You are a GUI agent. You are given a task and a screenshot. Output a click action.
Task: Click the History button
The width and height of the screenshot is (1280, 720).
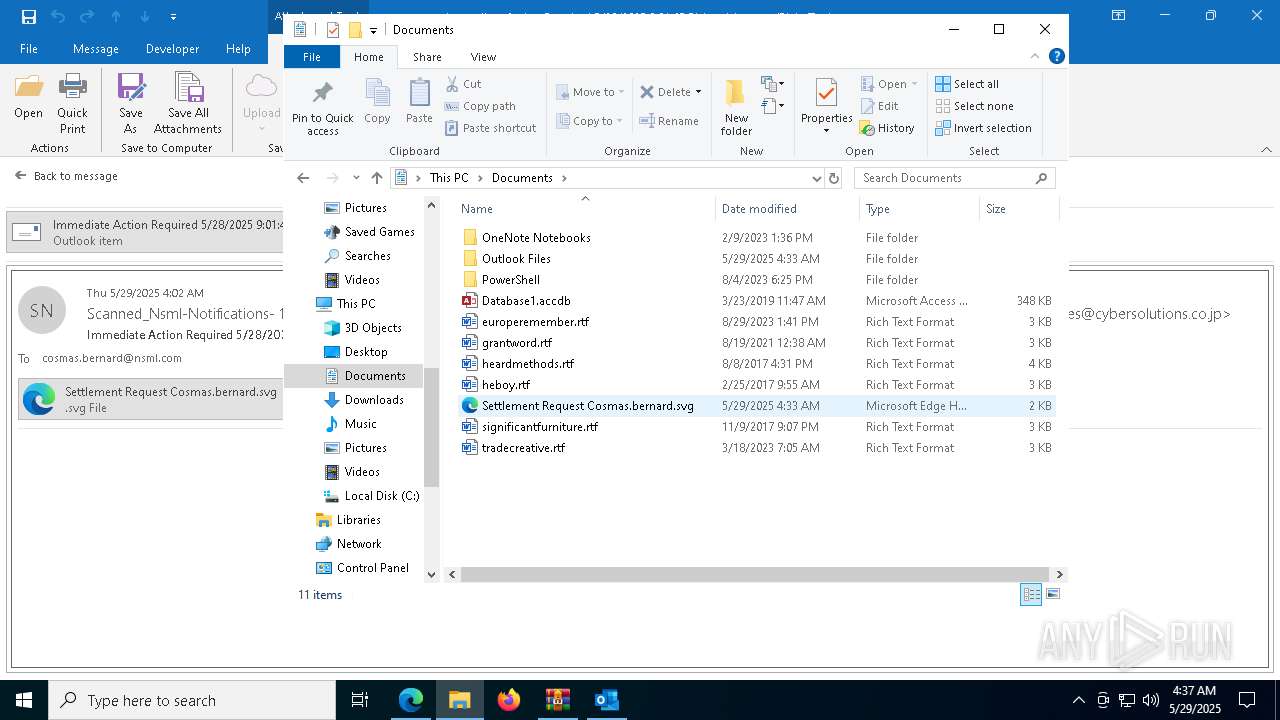click(887, 128)
